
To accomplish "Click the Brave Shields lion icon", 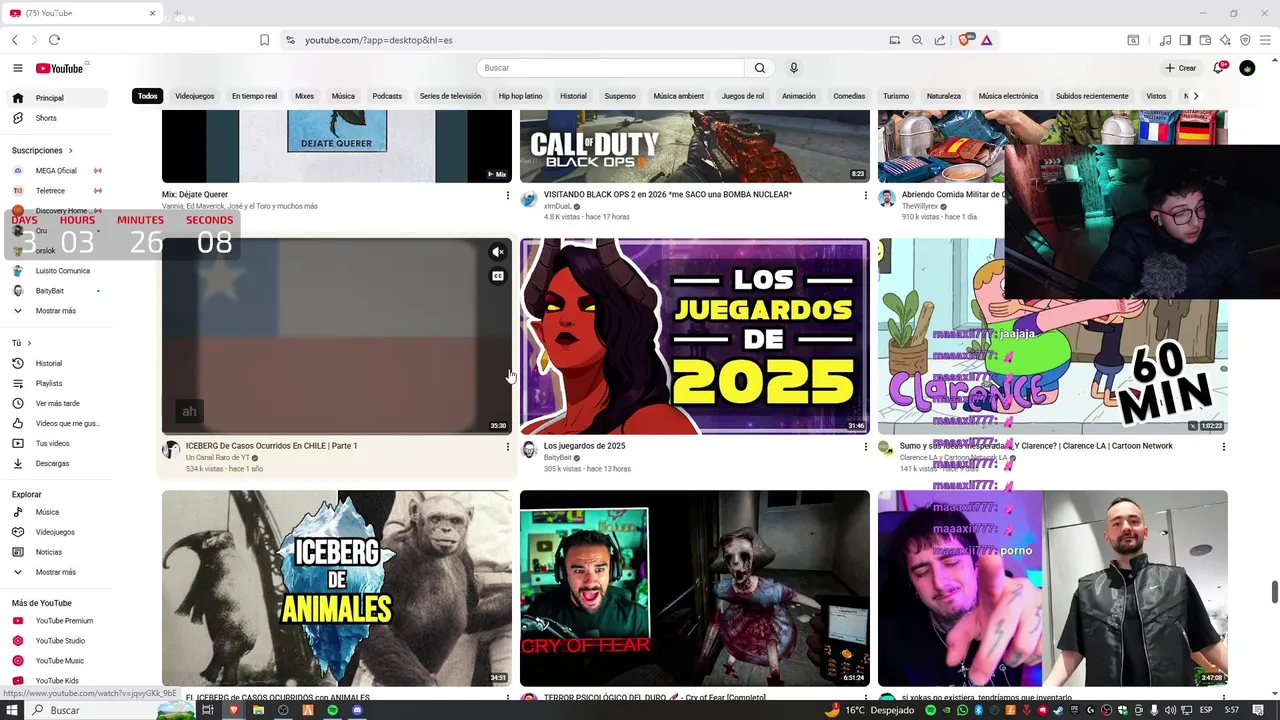I will click(965, 40).
